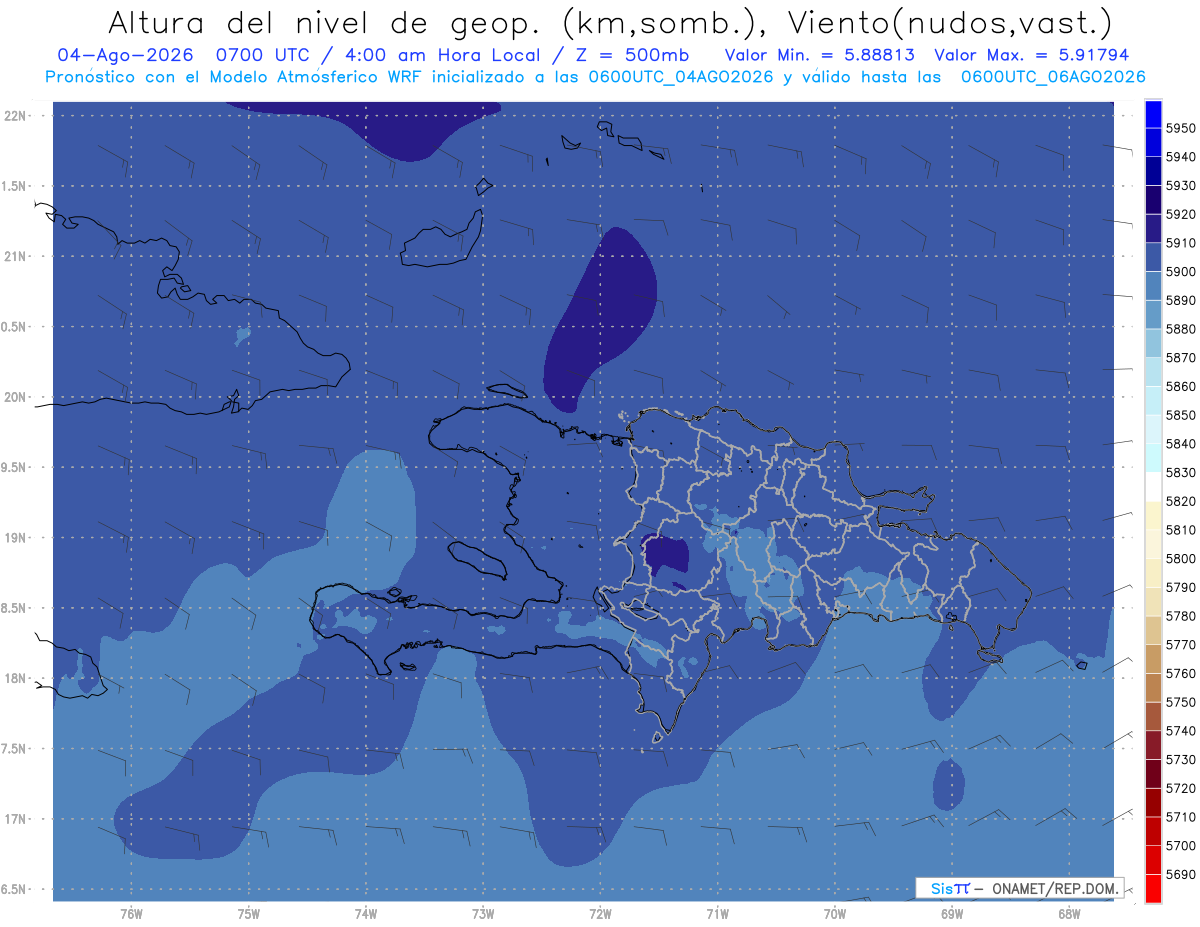Click the swatch between 5900 and 5910
This screenshot has height=927, width=1200.
[x=1153, y=257]
